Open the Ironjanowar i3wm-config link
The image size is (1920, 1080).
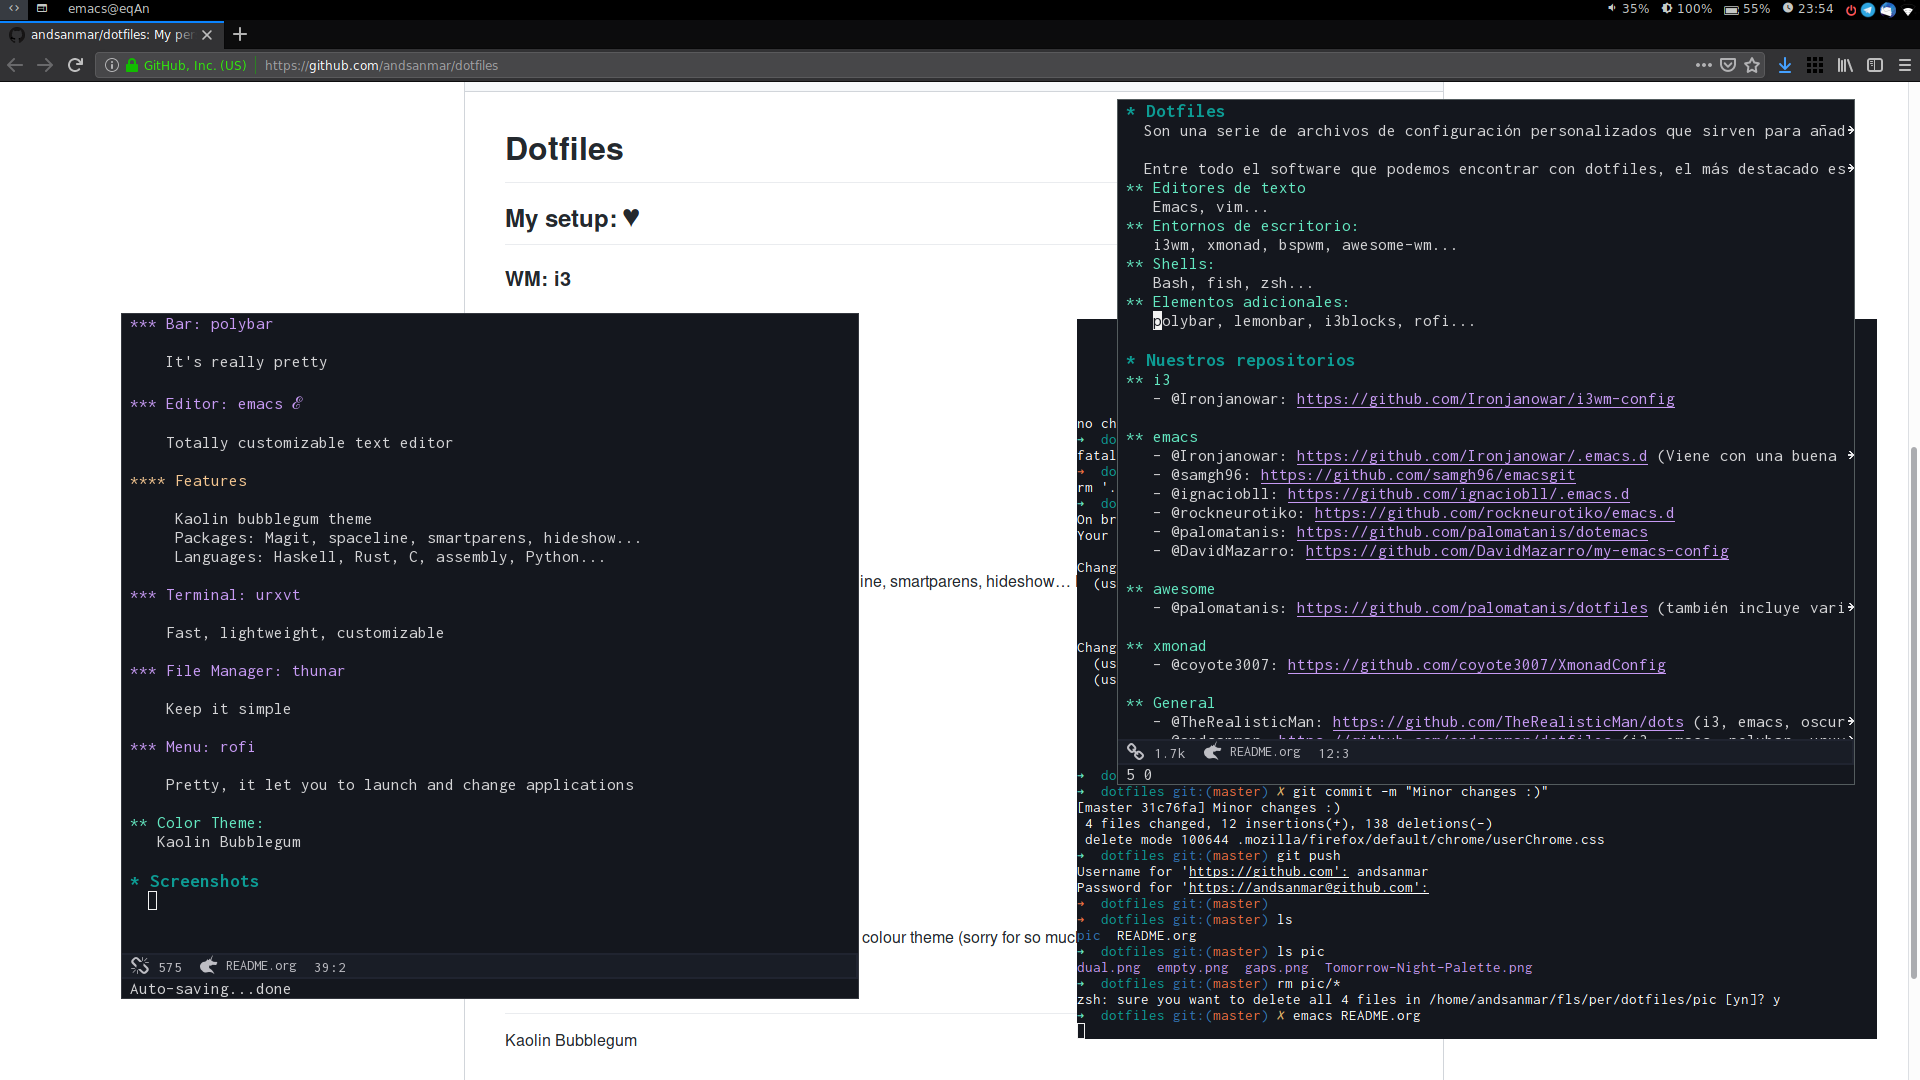click(x=1485, y=399)
